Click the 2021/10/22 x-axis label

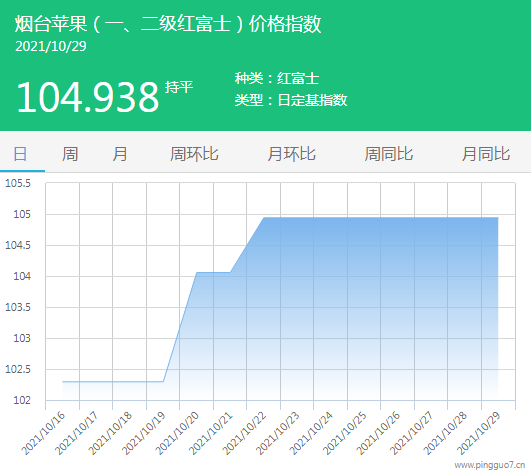[x=245, y=433]
